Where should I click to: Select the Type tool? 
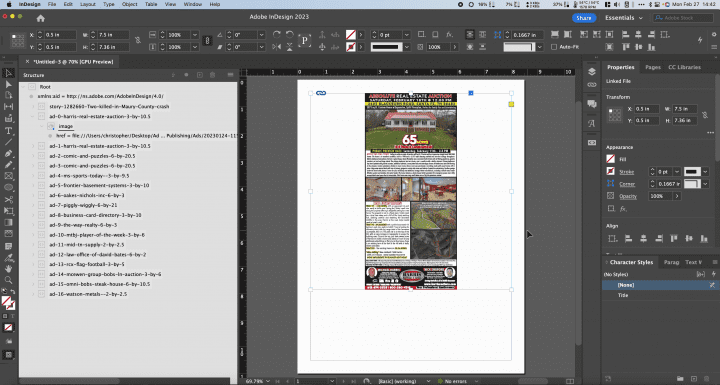[x=8, y=131]
